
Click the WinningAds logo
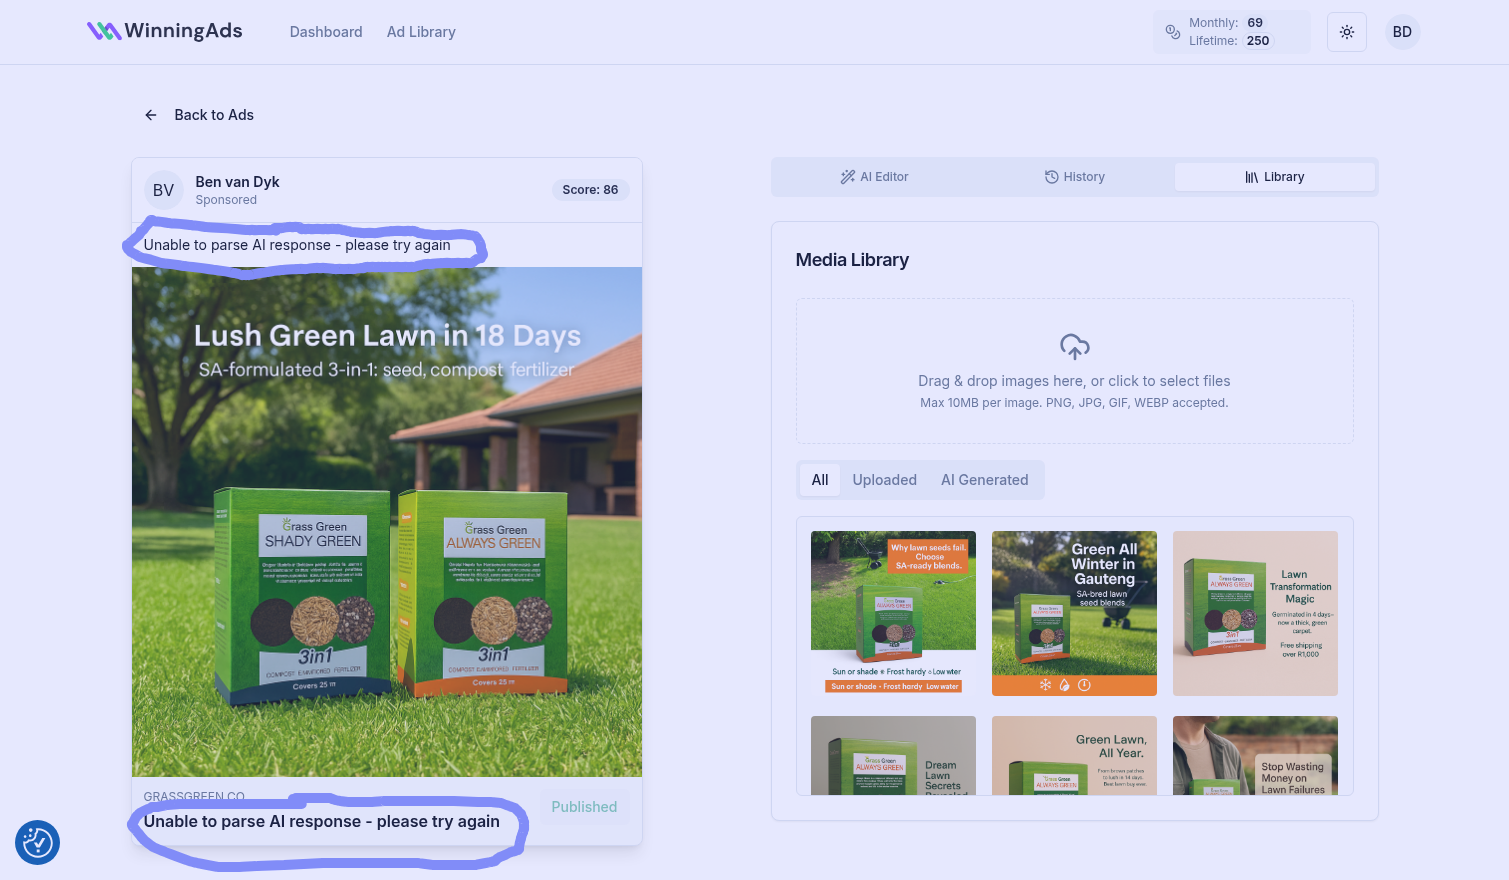coord(165,31)
